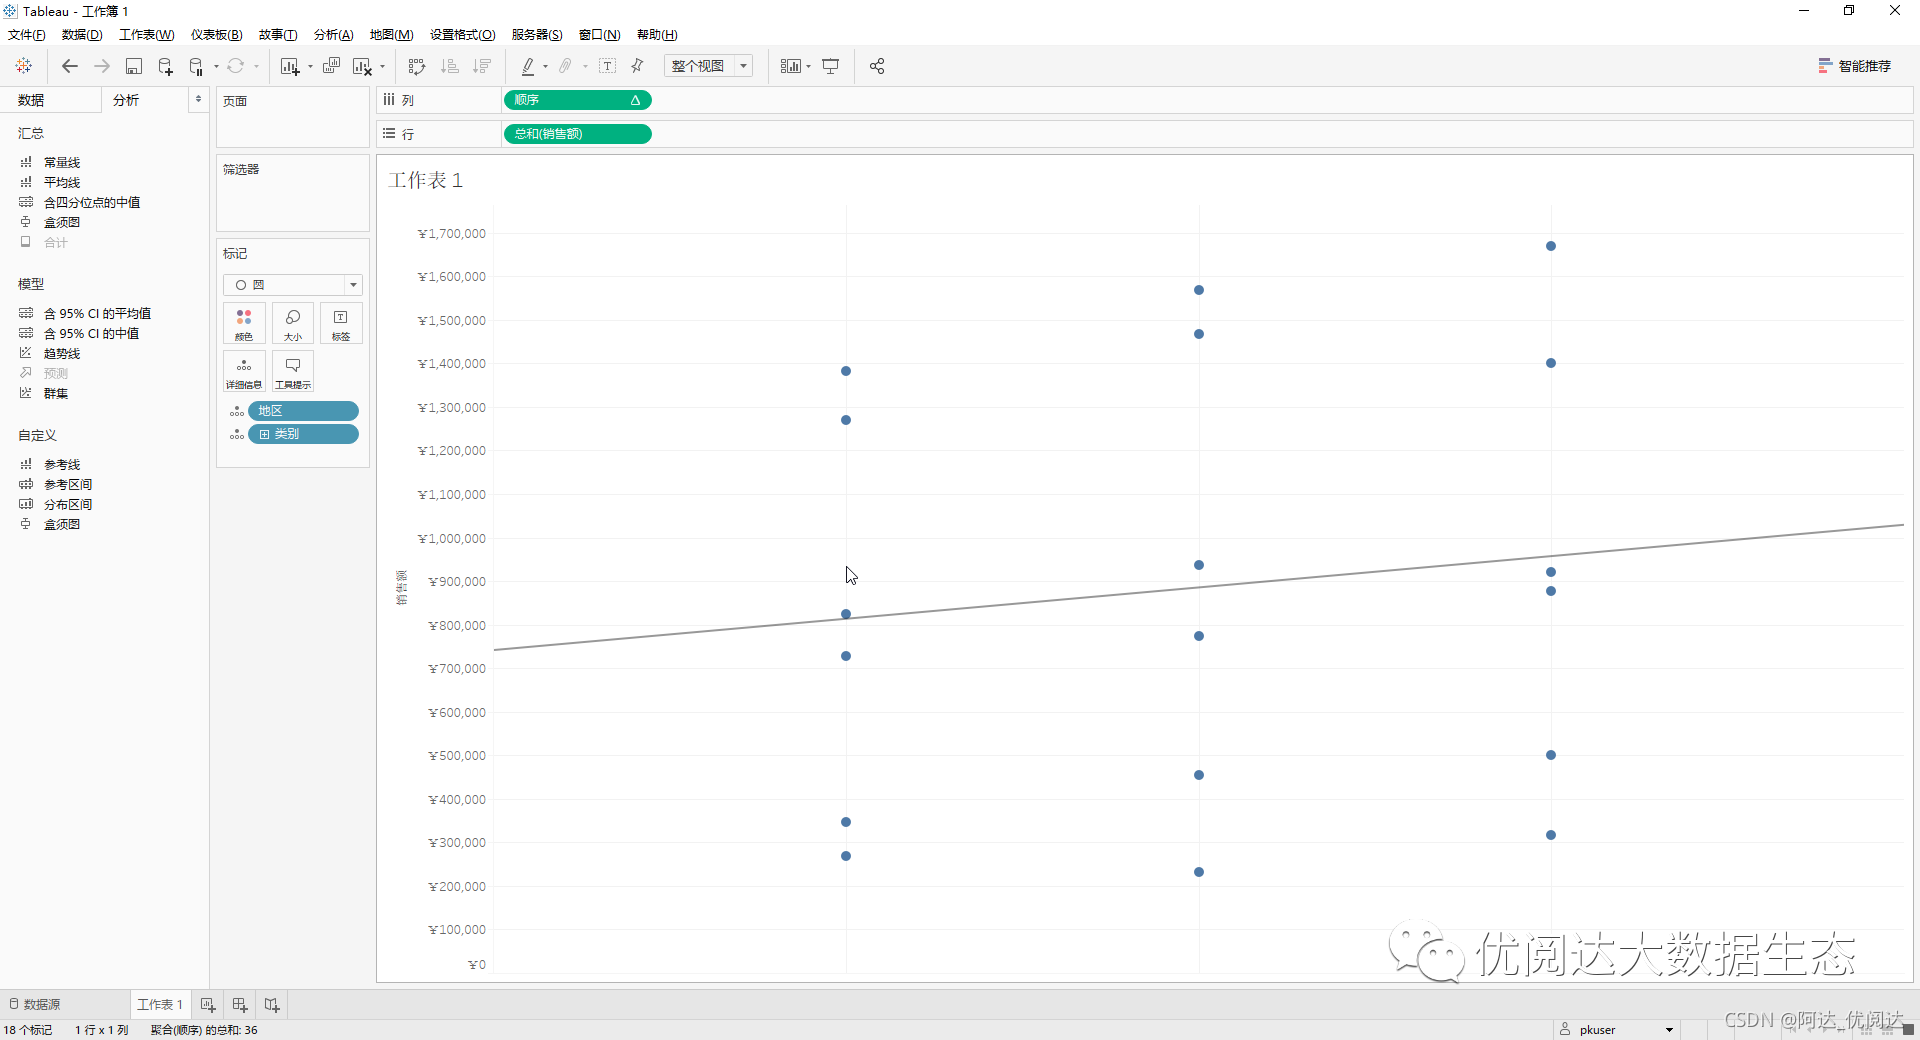1920x1040 pixels.
Task: Select 平均线 in analytics pane
Action: [62, 182]
